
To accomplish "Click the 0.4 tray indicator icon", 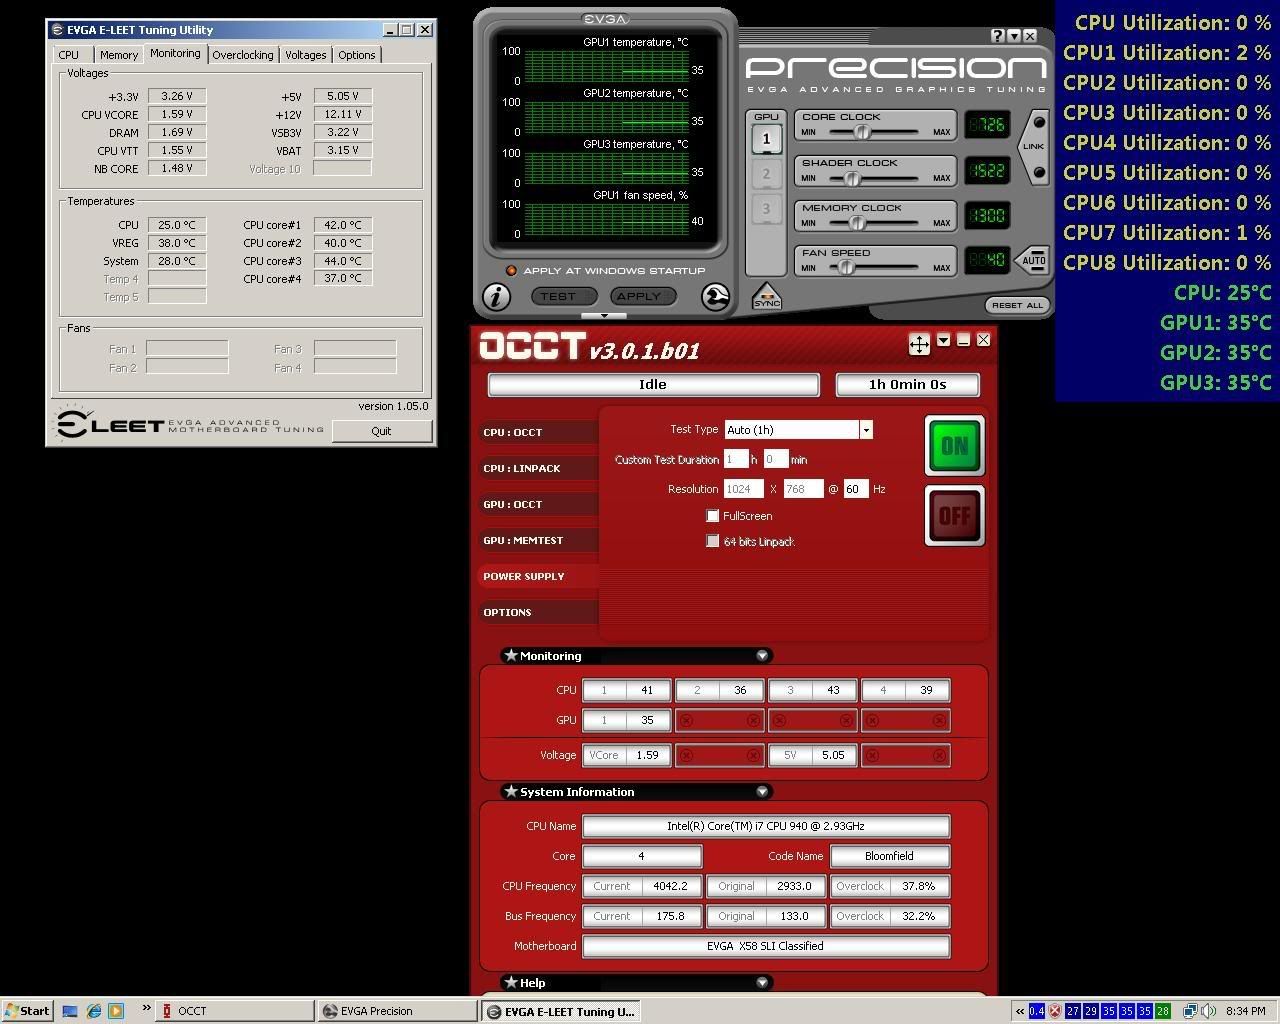I will point(1036,1011).
